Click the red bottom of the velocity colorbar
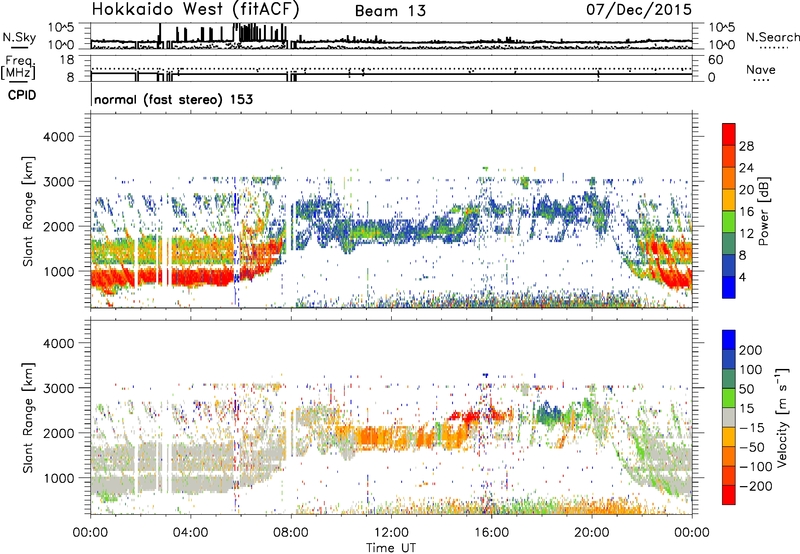The width and height of the screenshot is (800, 554). tap(729, 495)
